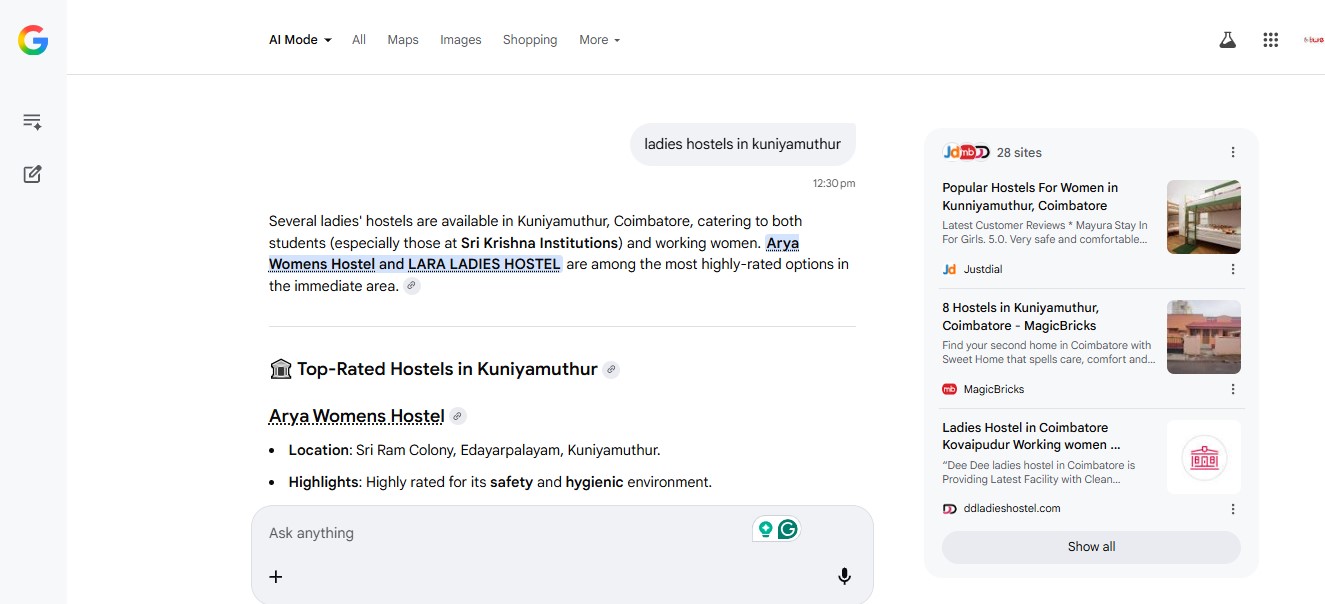Screen dimensions: 1325x604
Task: Click the Show all sources button
Action: tap(1091, 547)
